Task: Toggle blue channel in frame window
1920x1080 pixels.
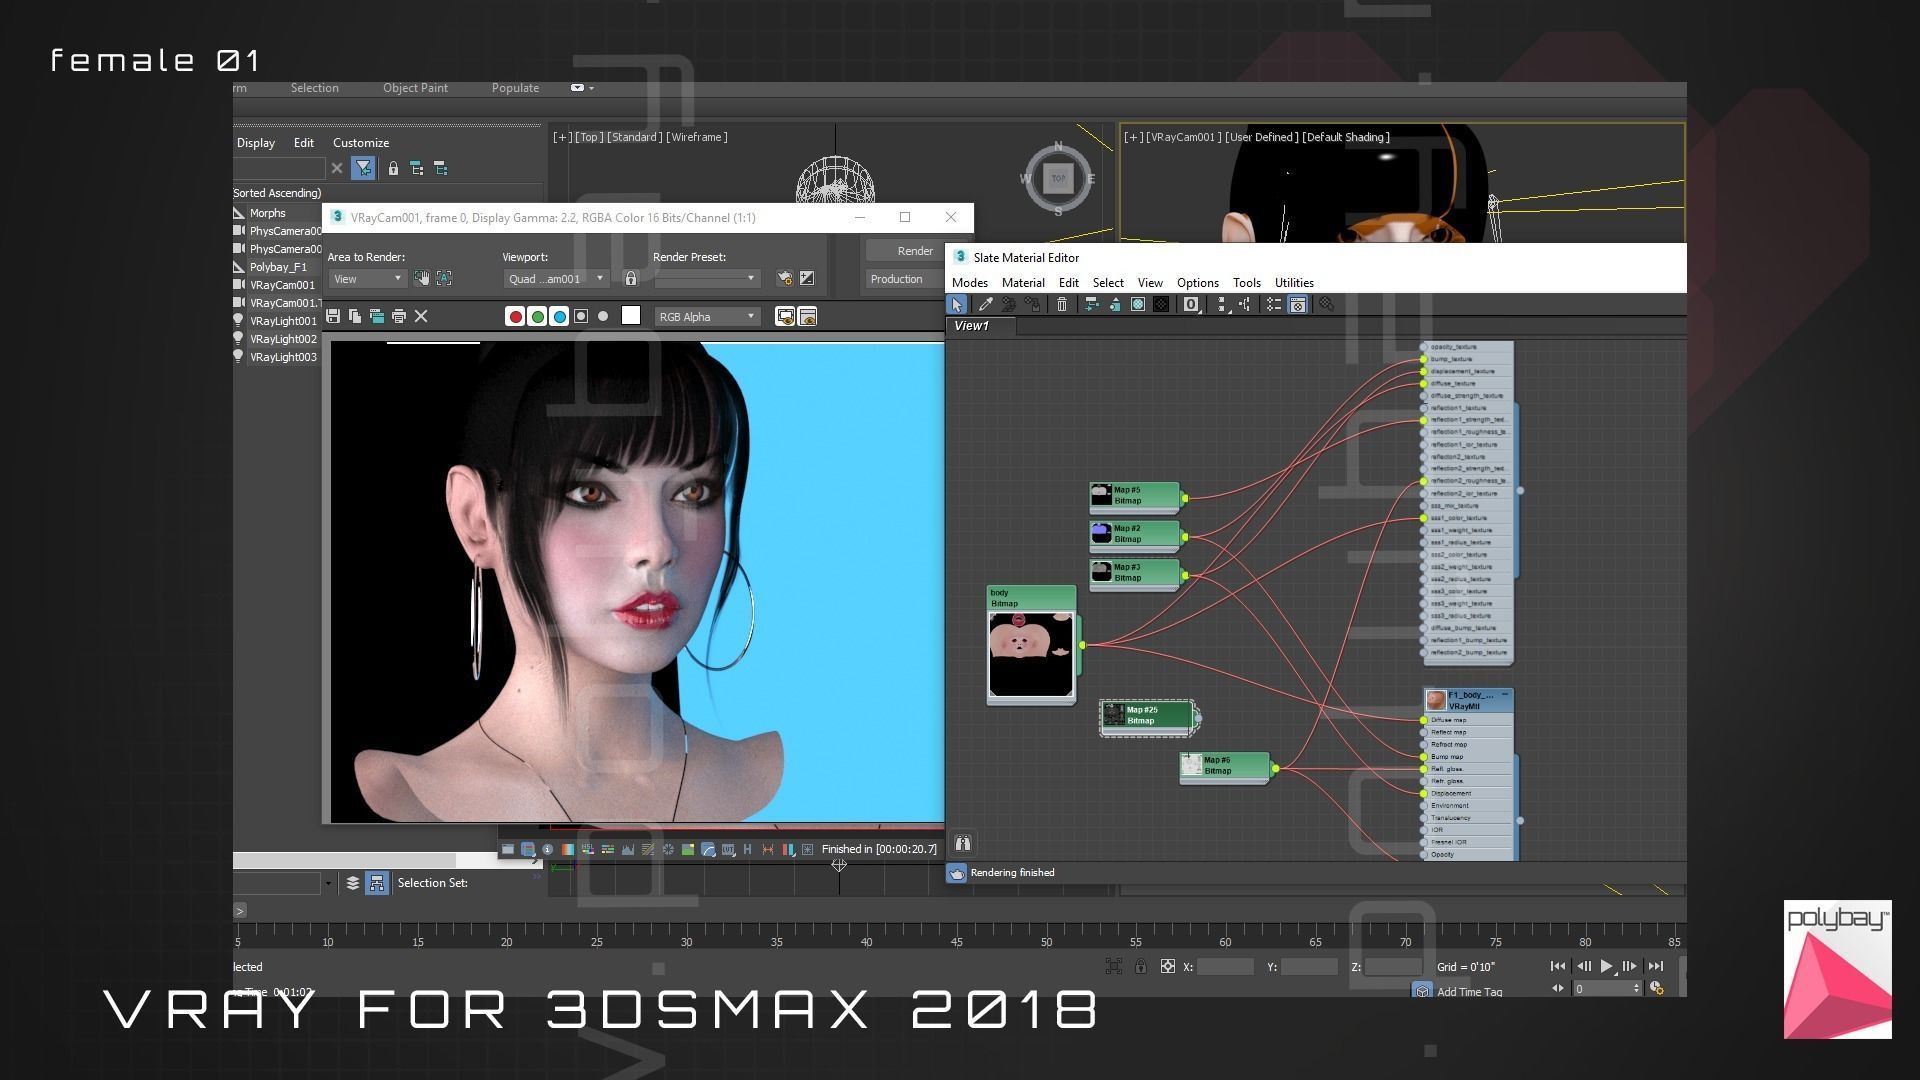Action: click(x=559, y=317)
